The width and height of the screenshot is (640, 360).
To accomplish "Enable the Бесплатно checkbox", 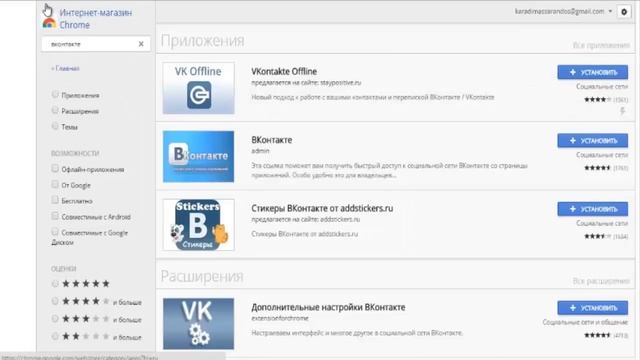I will point(55,200).
